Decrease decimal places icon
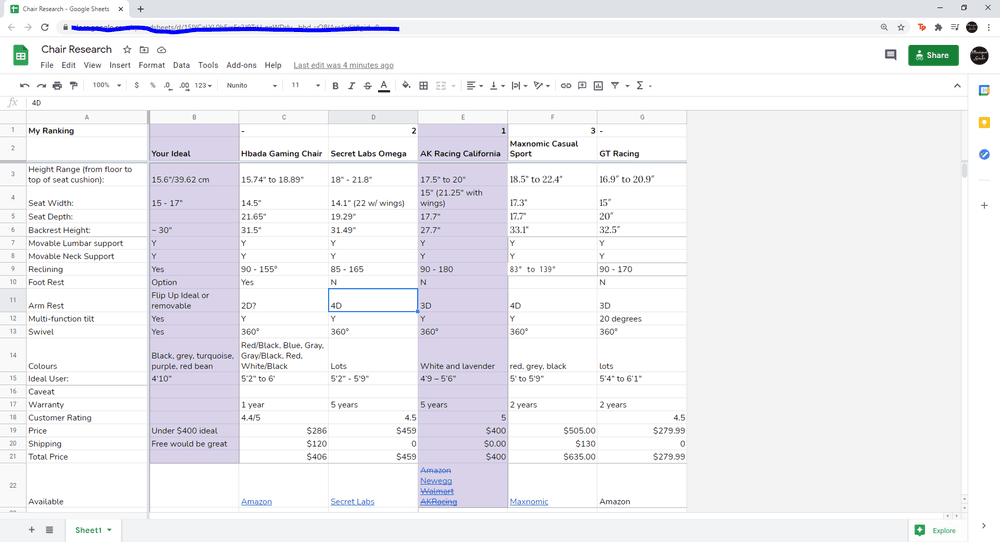 click(167, 85)
